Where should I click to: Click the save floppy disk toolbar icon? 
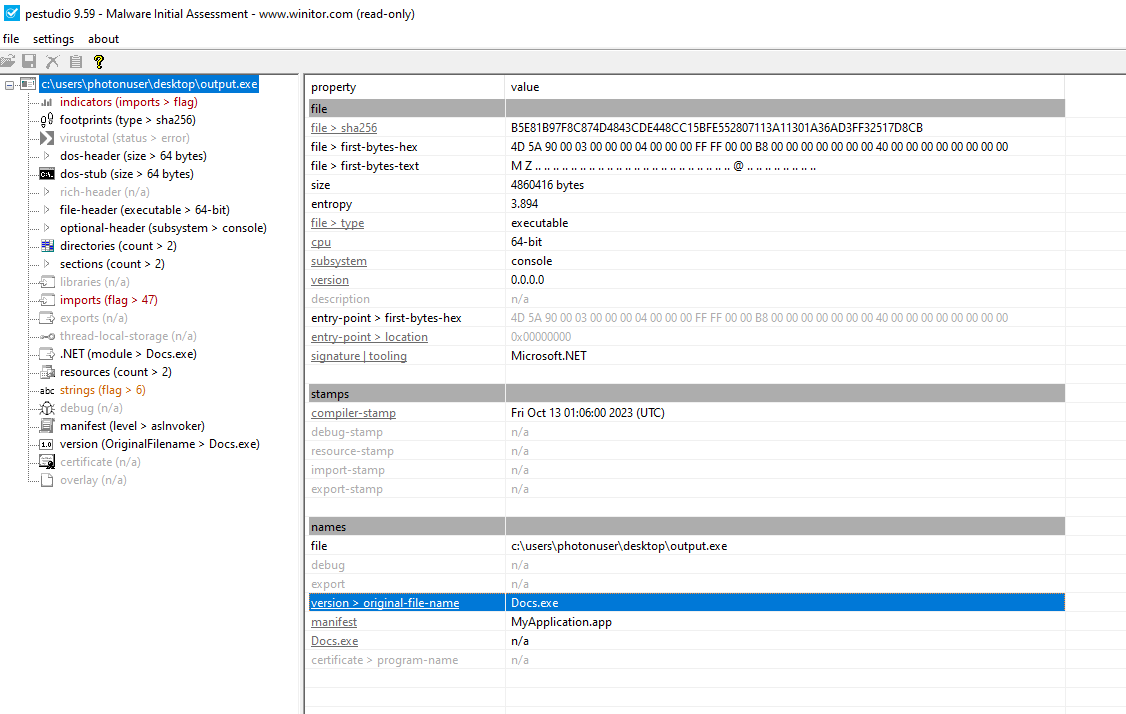coord(29,62)
